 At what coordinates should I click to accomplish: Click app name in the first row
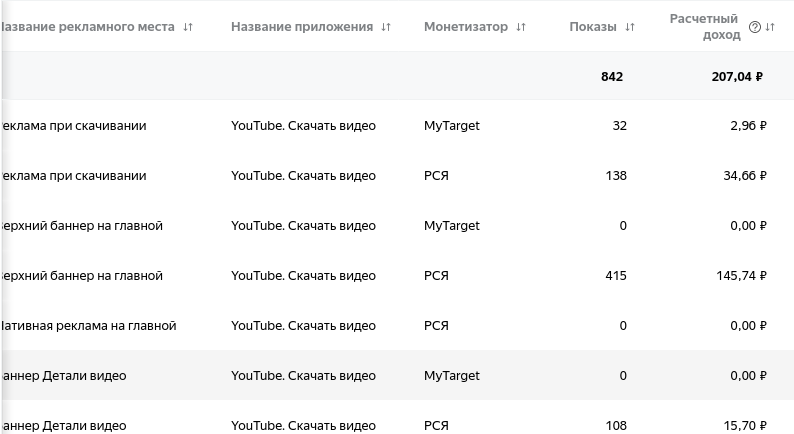tap(303, 126)
